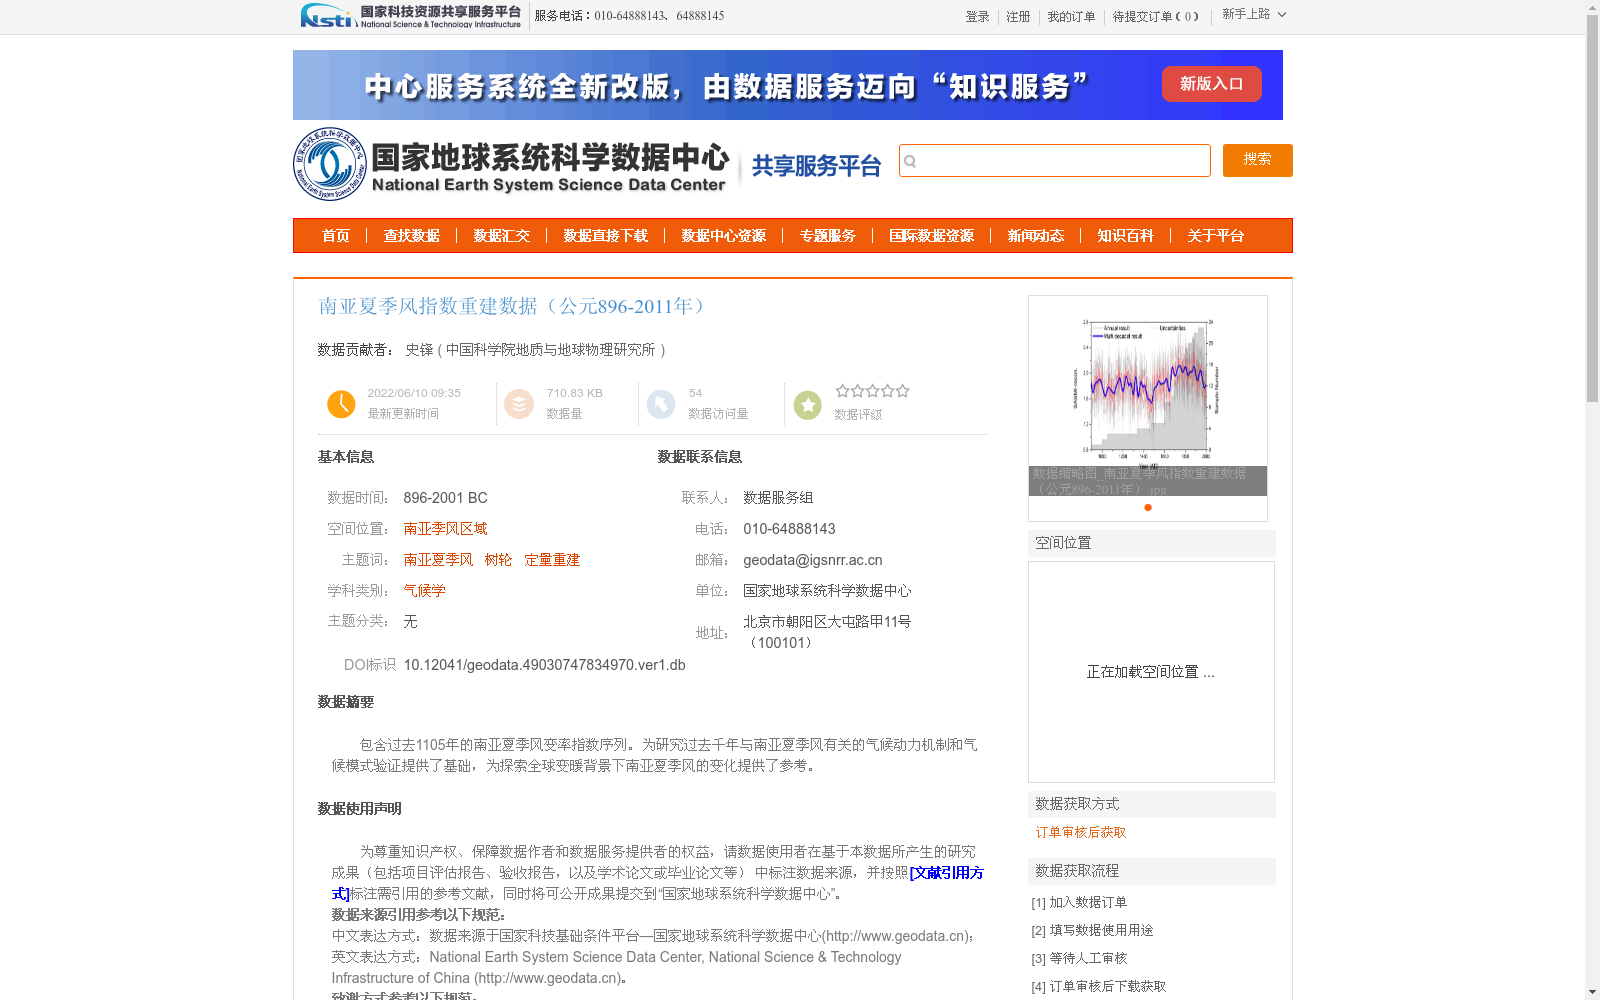Image resolution: width=1600 pixels, height=1000 pixels.
Task: Click the 南亚夏季风 keyword link
Action: tap(439, 560)
